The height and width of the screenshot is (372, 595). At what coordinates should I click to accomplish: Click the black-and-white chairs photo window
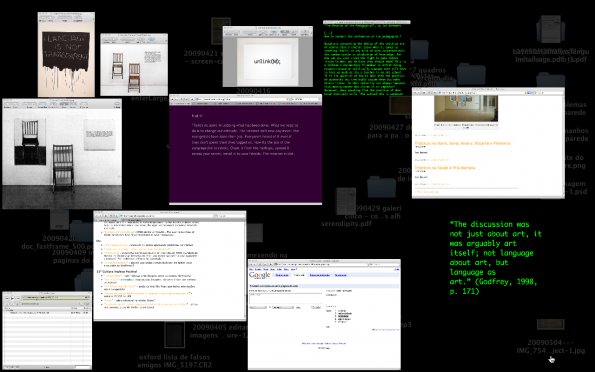coord(62,154)
